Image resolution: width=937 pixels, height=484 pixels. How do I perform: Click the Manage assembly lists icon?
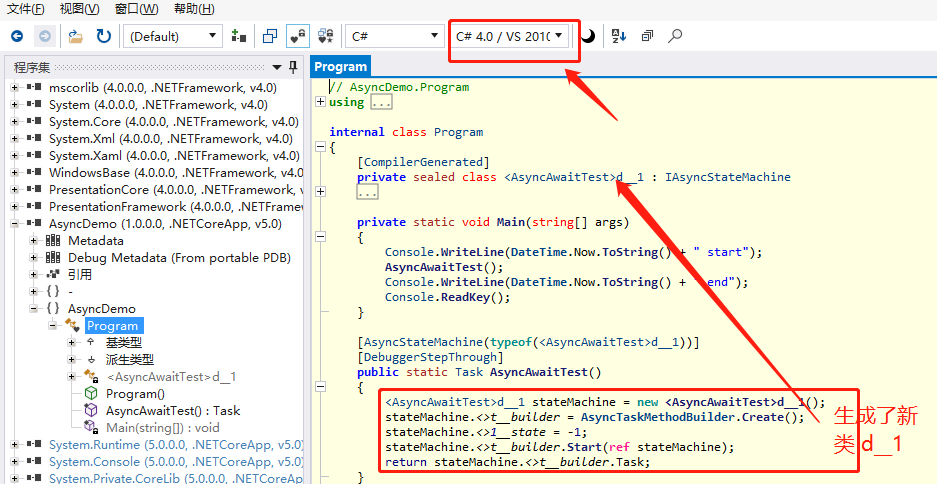tap(238, 36)
